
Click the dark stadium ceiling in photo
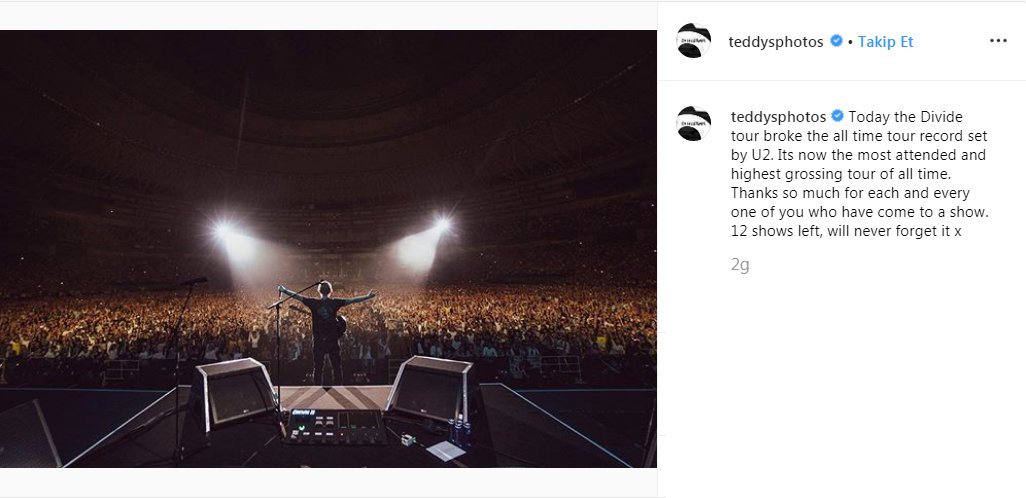tap(330, 90)
